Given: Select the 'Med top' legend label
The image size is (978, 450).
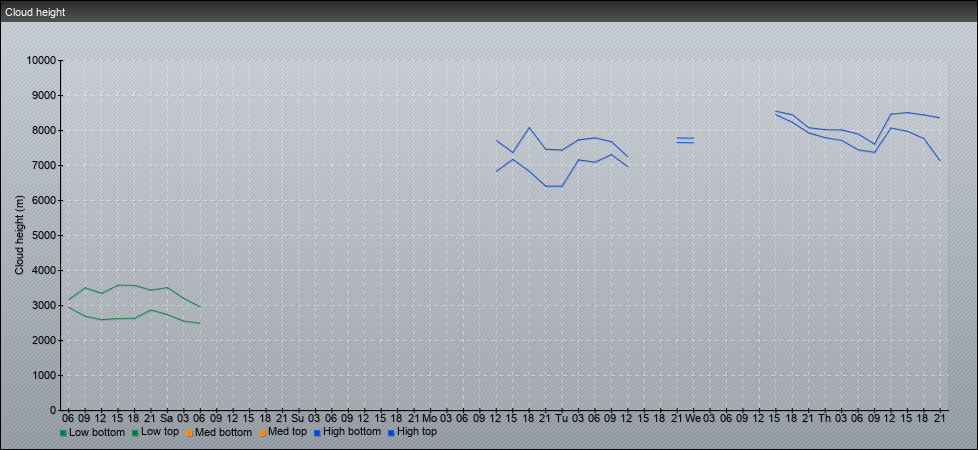Looking at the screenshot, I should click(x=288, y=432).
